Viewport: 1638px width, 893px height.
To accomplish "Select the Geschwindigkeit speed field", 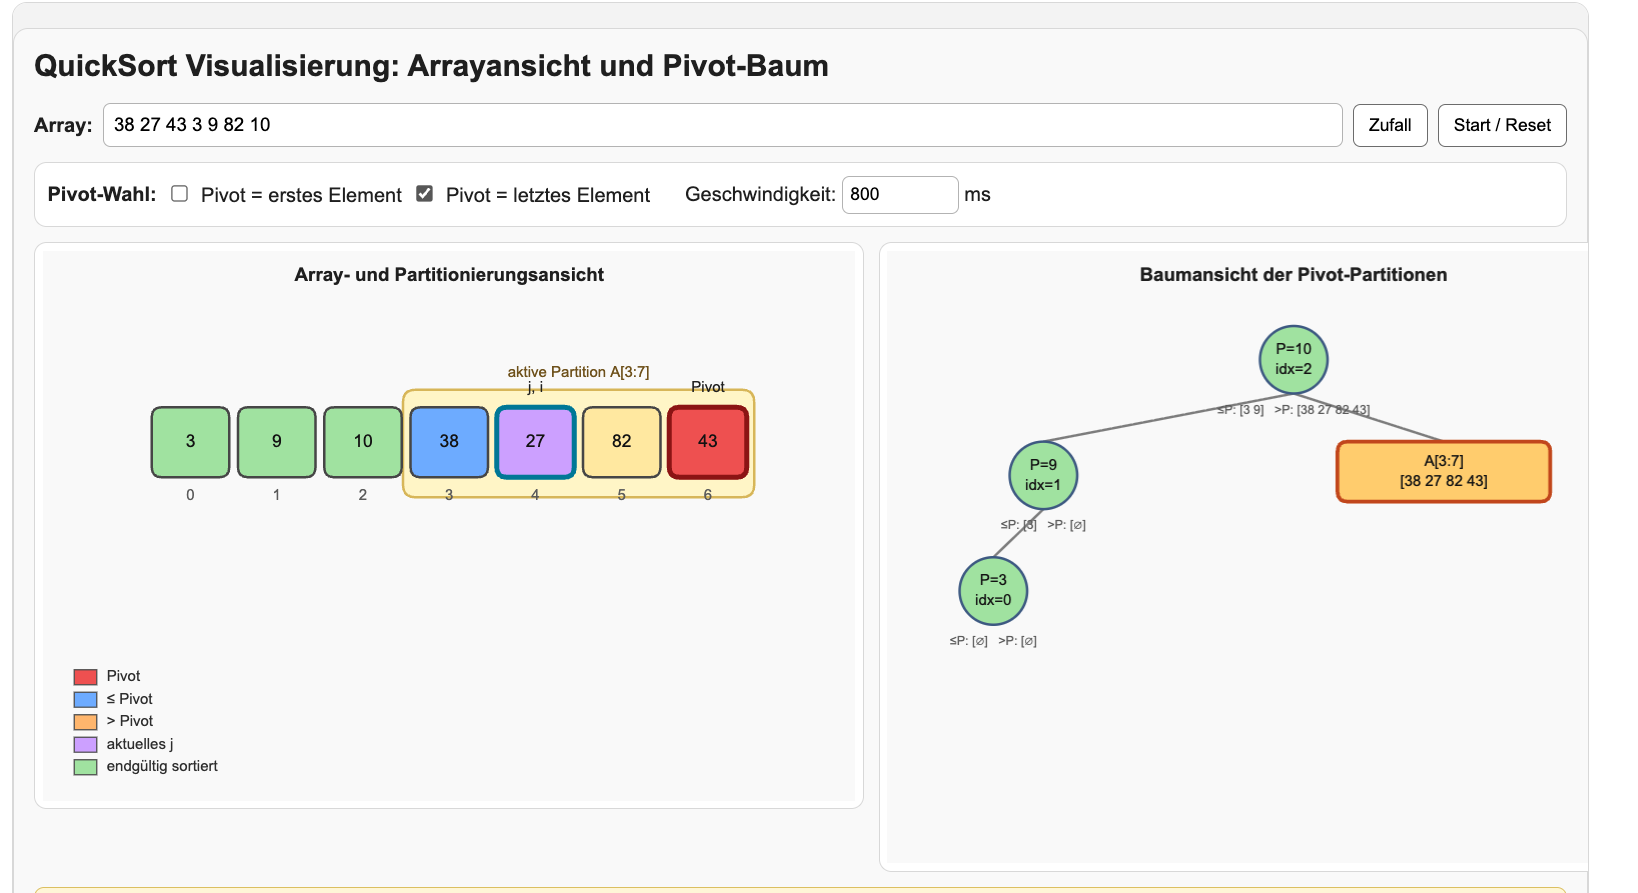I will (x=900, y=194).
